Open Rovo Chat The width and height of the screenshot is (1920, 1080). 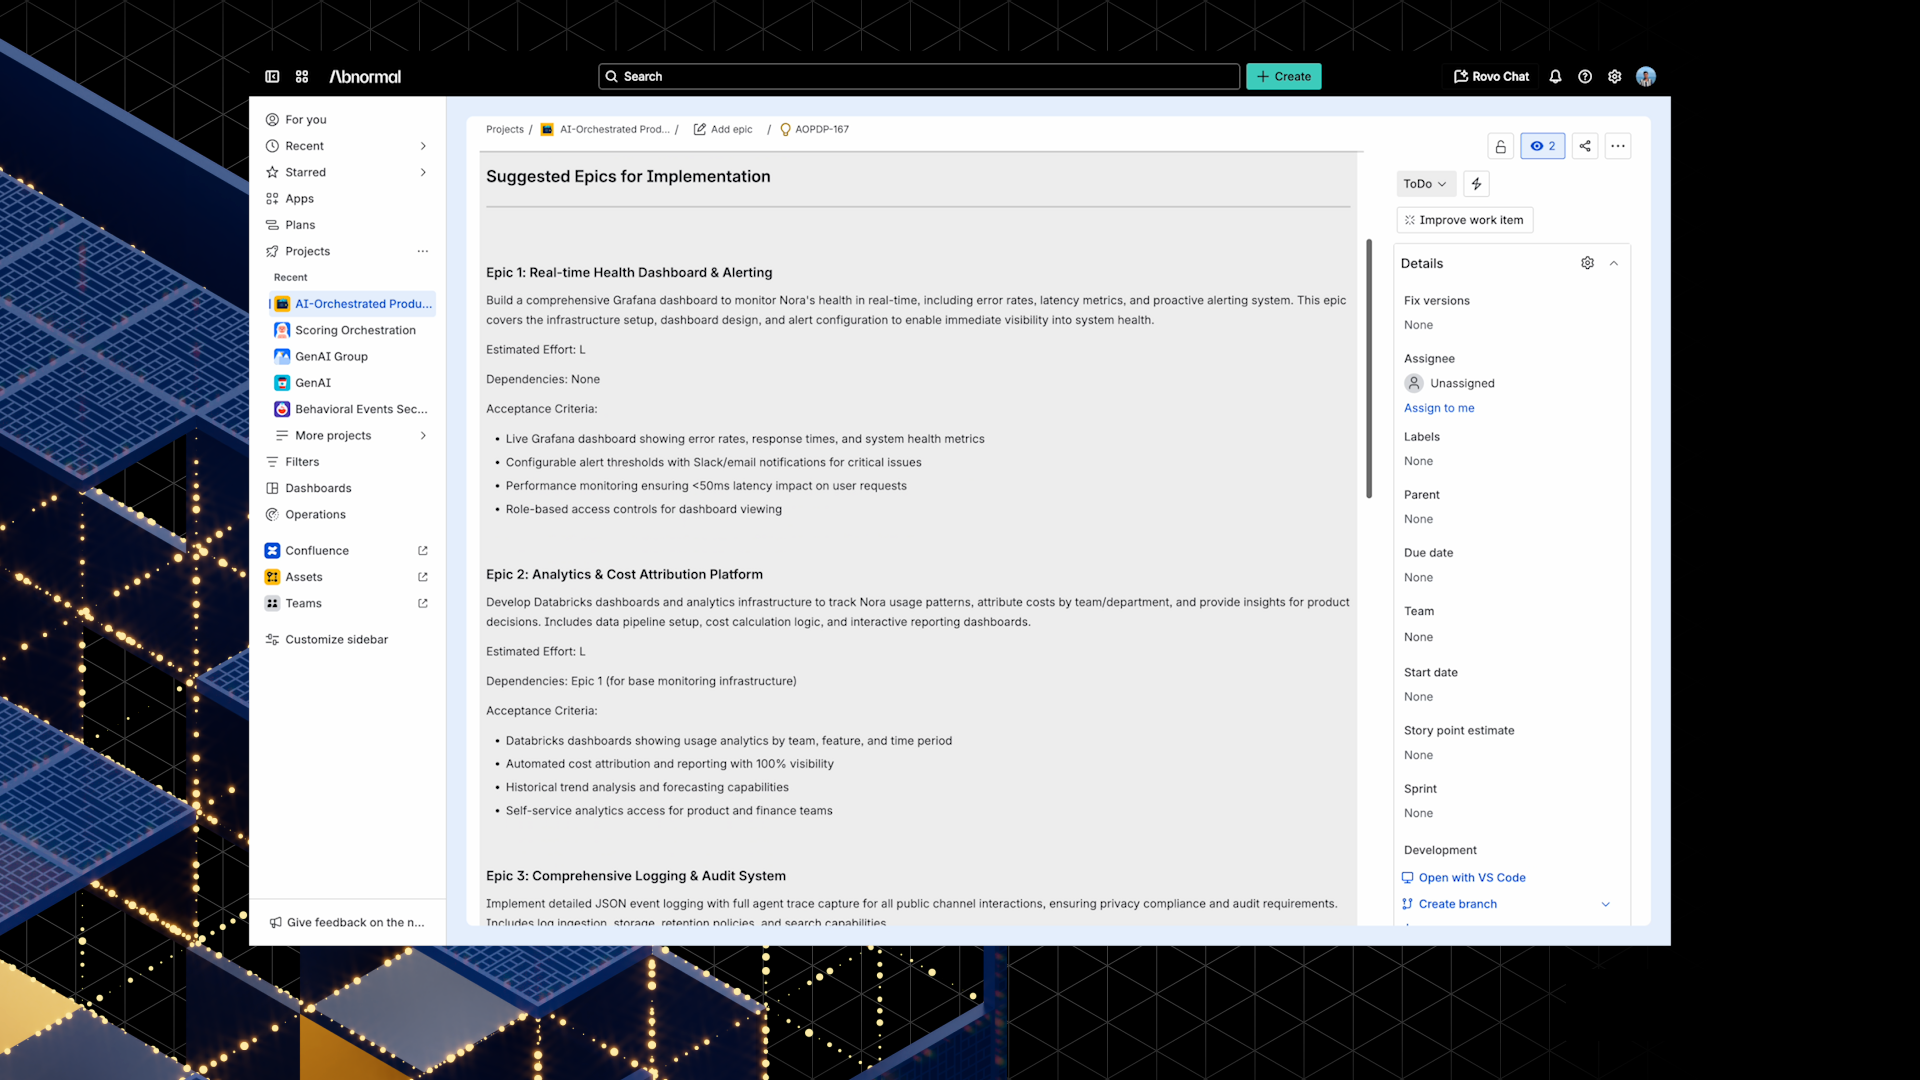tap(1491, 76)
